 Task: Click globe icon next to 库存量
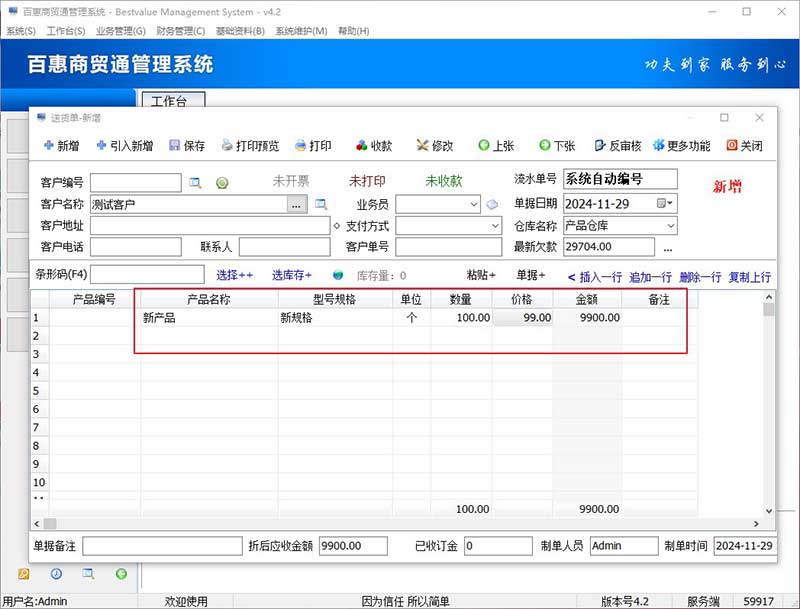pos(338,275)
